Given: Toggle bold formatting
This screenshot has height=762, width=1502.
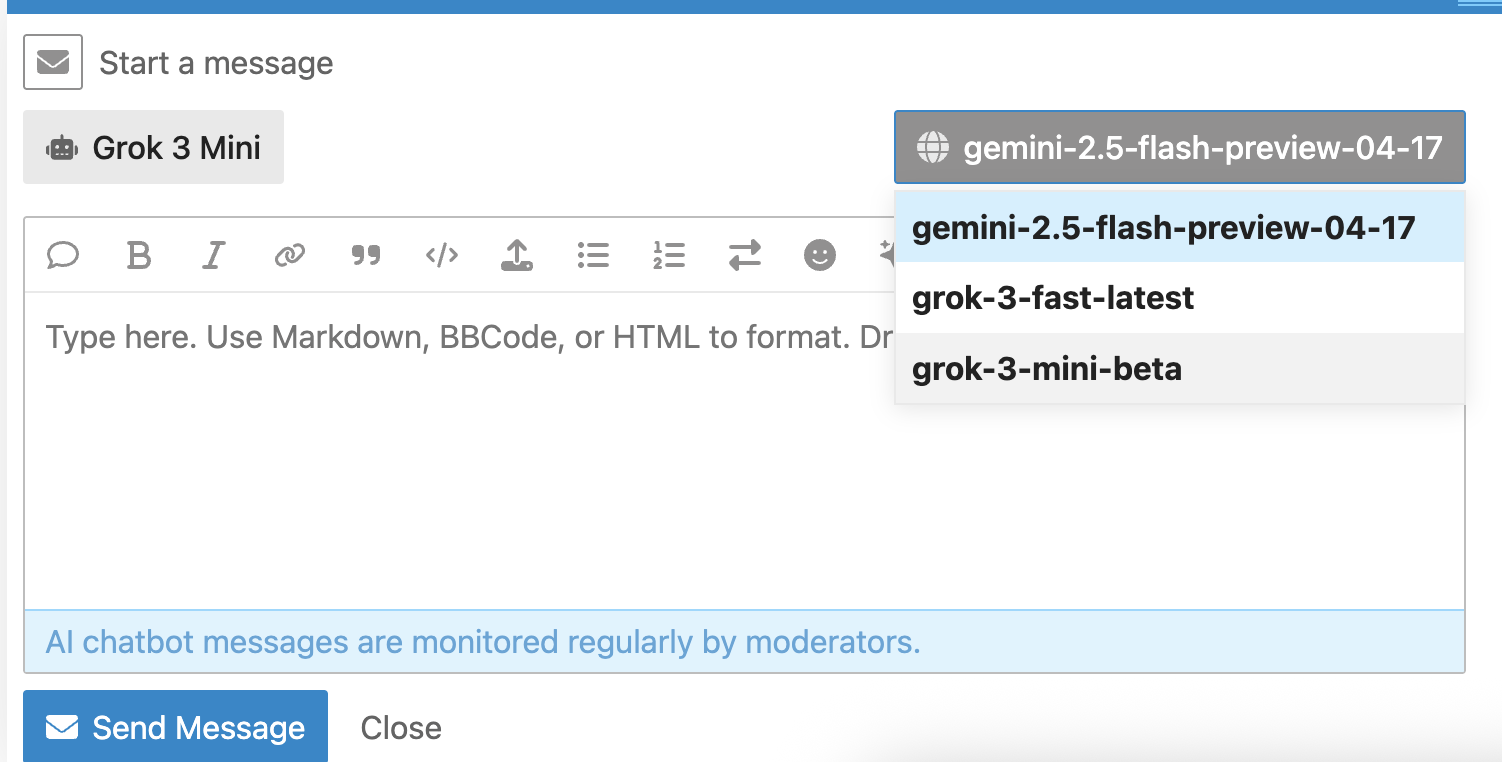Looking at the screenshot, I should point(139,256).
